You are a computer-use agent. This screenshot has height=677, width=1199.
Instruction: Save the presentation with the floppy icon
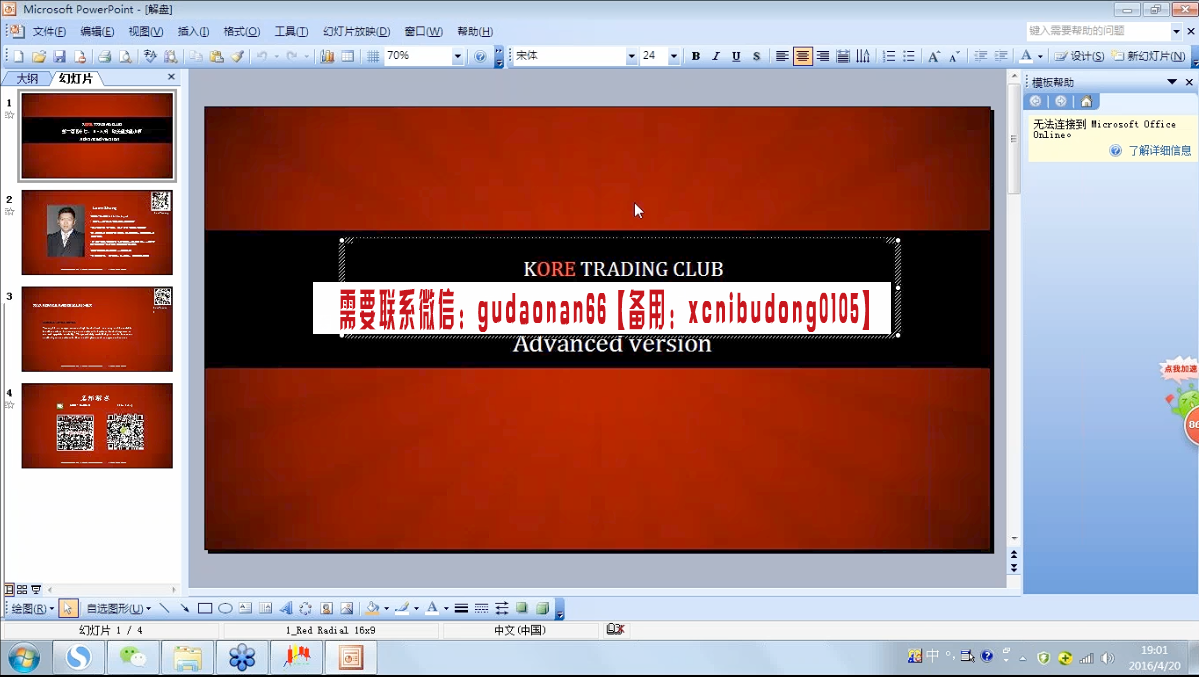point(60,56)
